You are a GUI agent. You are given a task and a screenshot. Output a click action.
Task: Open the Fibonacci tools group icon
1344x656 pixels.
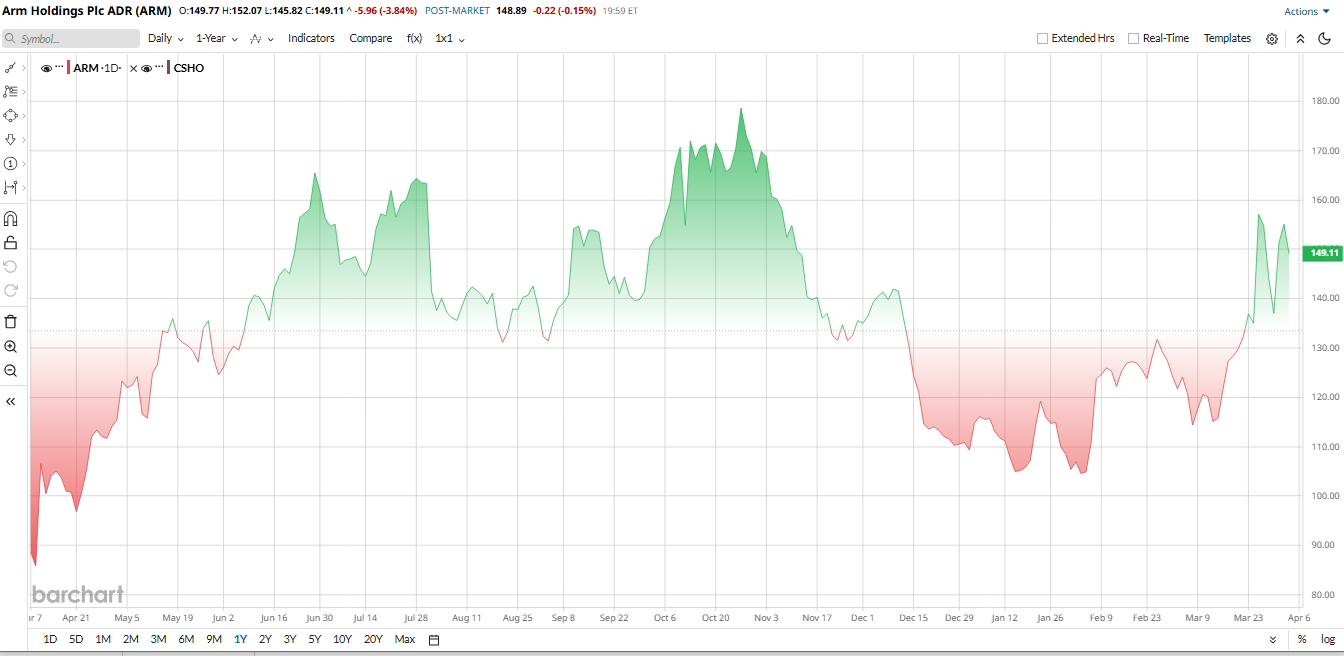coord(10,91)
